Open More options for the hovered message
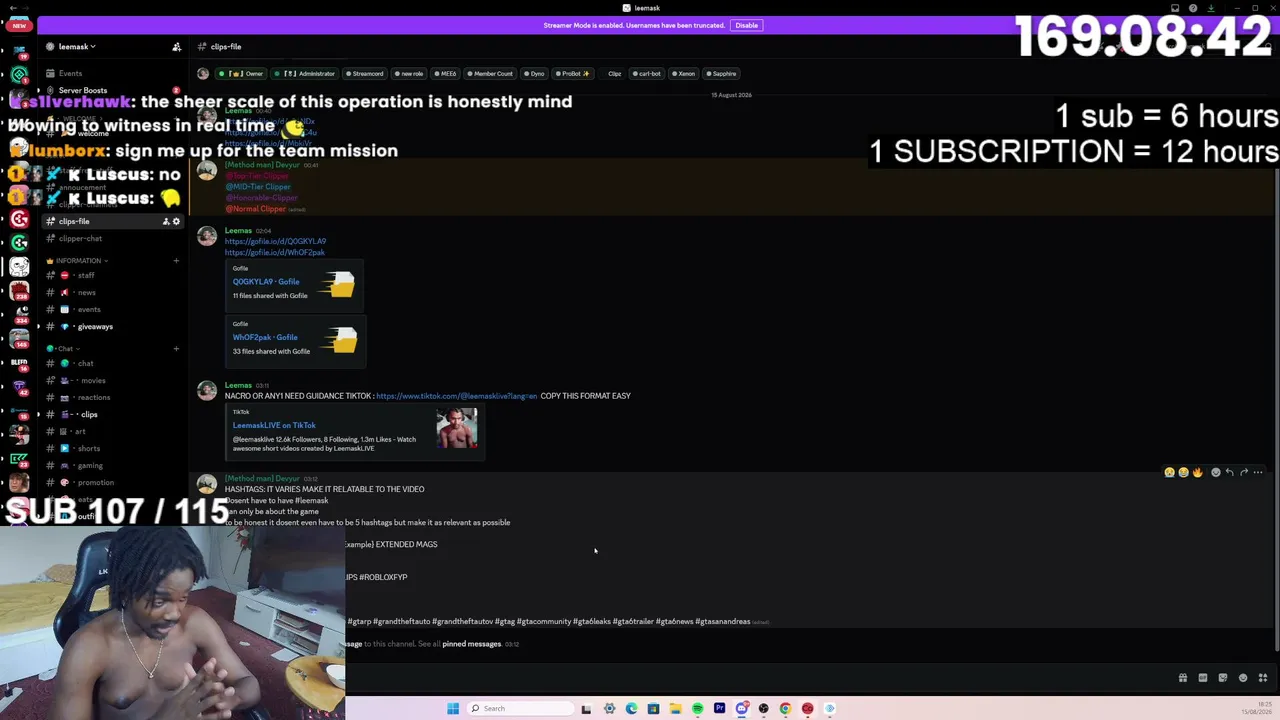The height and width of the screenshot is (720, 1280). tap(1258, 472)
